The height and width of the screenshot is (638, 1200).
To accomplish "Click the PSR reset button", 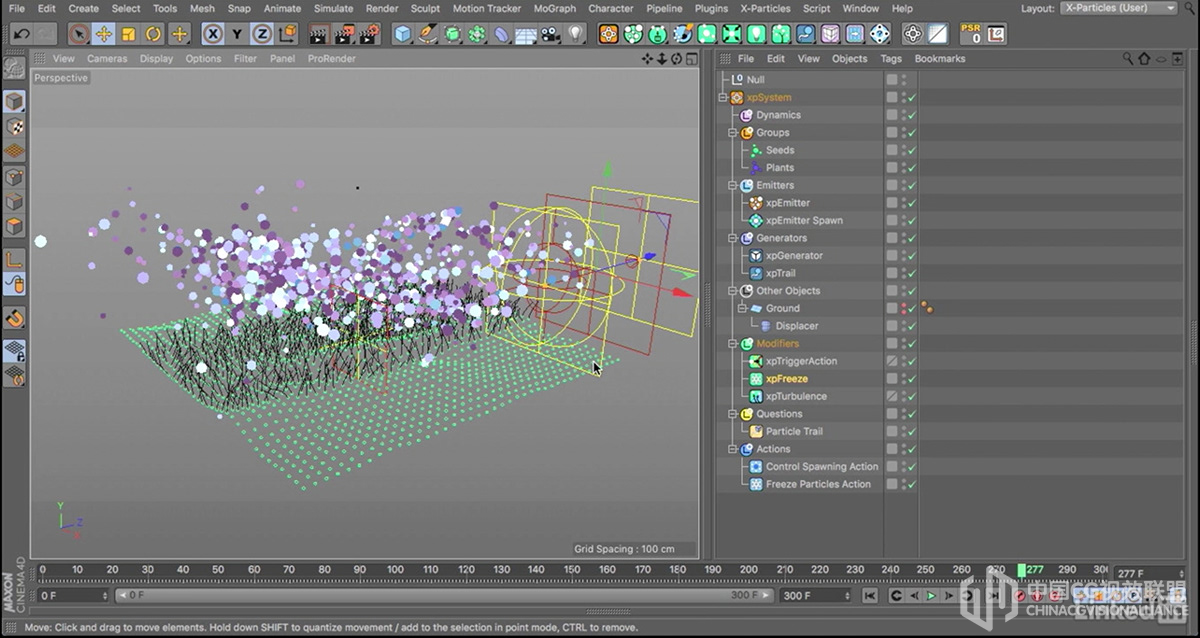I will click(970, 34).
